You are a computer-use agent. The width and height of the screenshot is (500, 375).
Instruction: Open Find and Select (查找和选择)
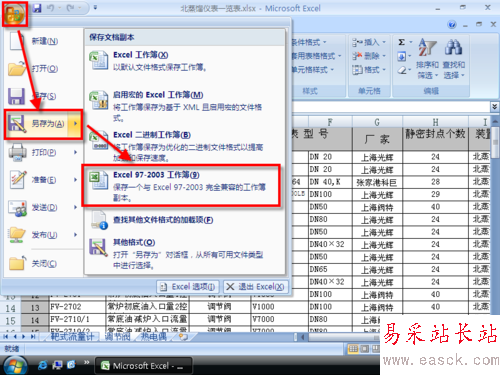(x=454, y=59)
